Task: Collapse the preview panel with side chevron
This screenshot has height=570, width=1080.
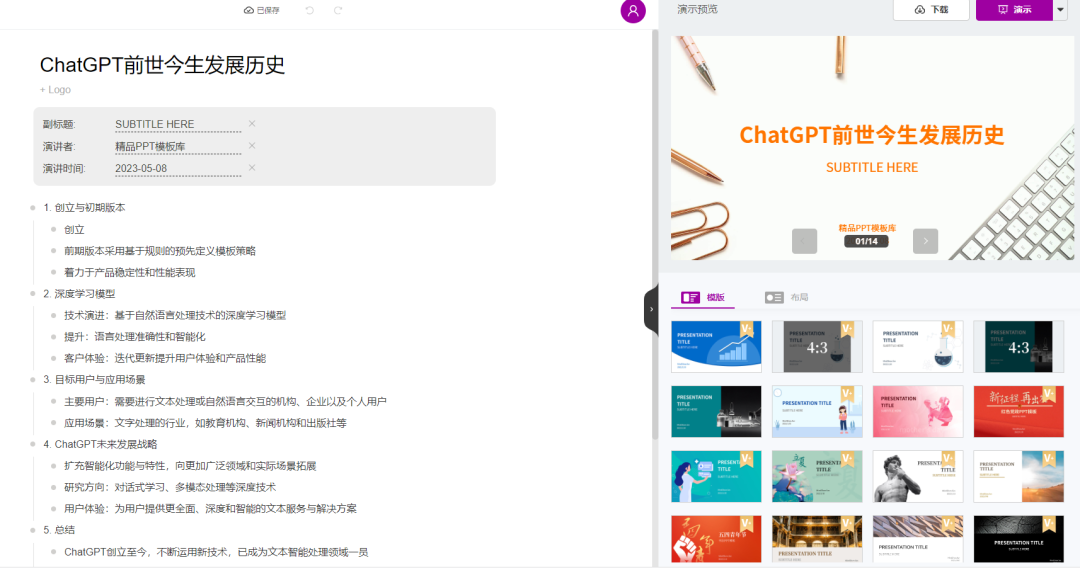Action: 651,310
